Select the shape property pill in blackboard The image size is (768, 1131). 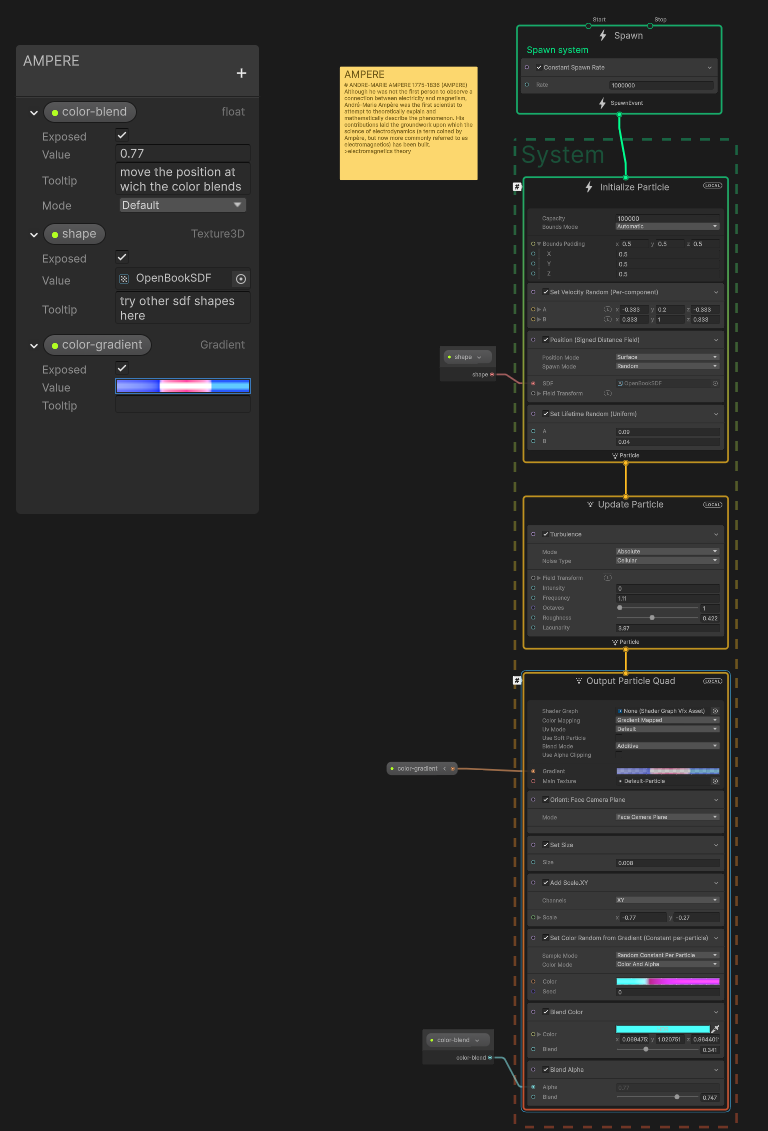74,234
